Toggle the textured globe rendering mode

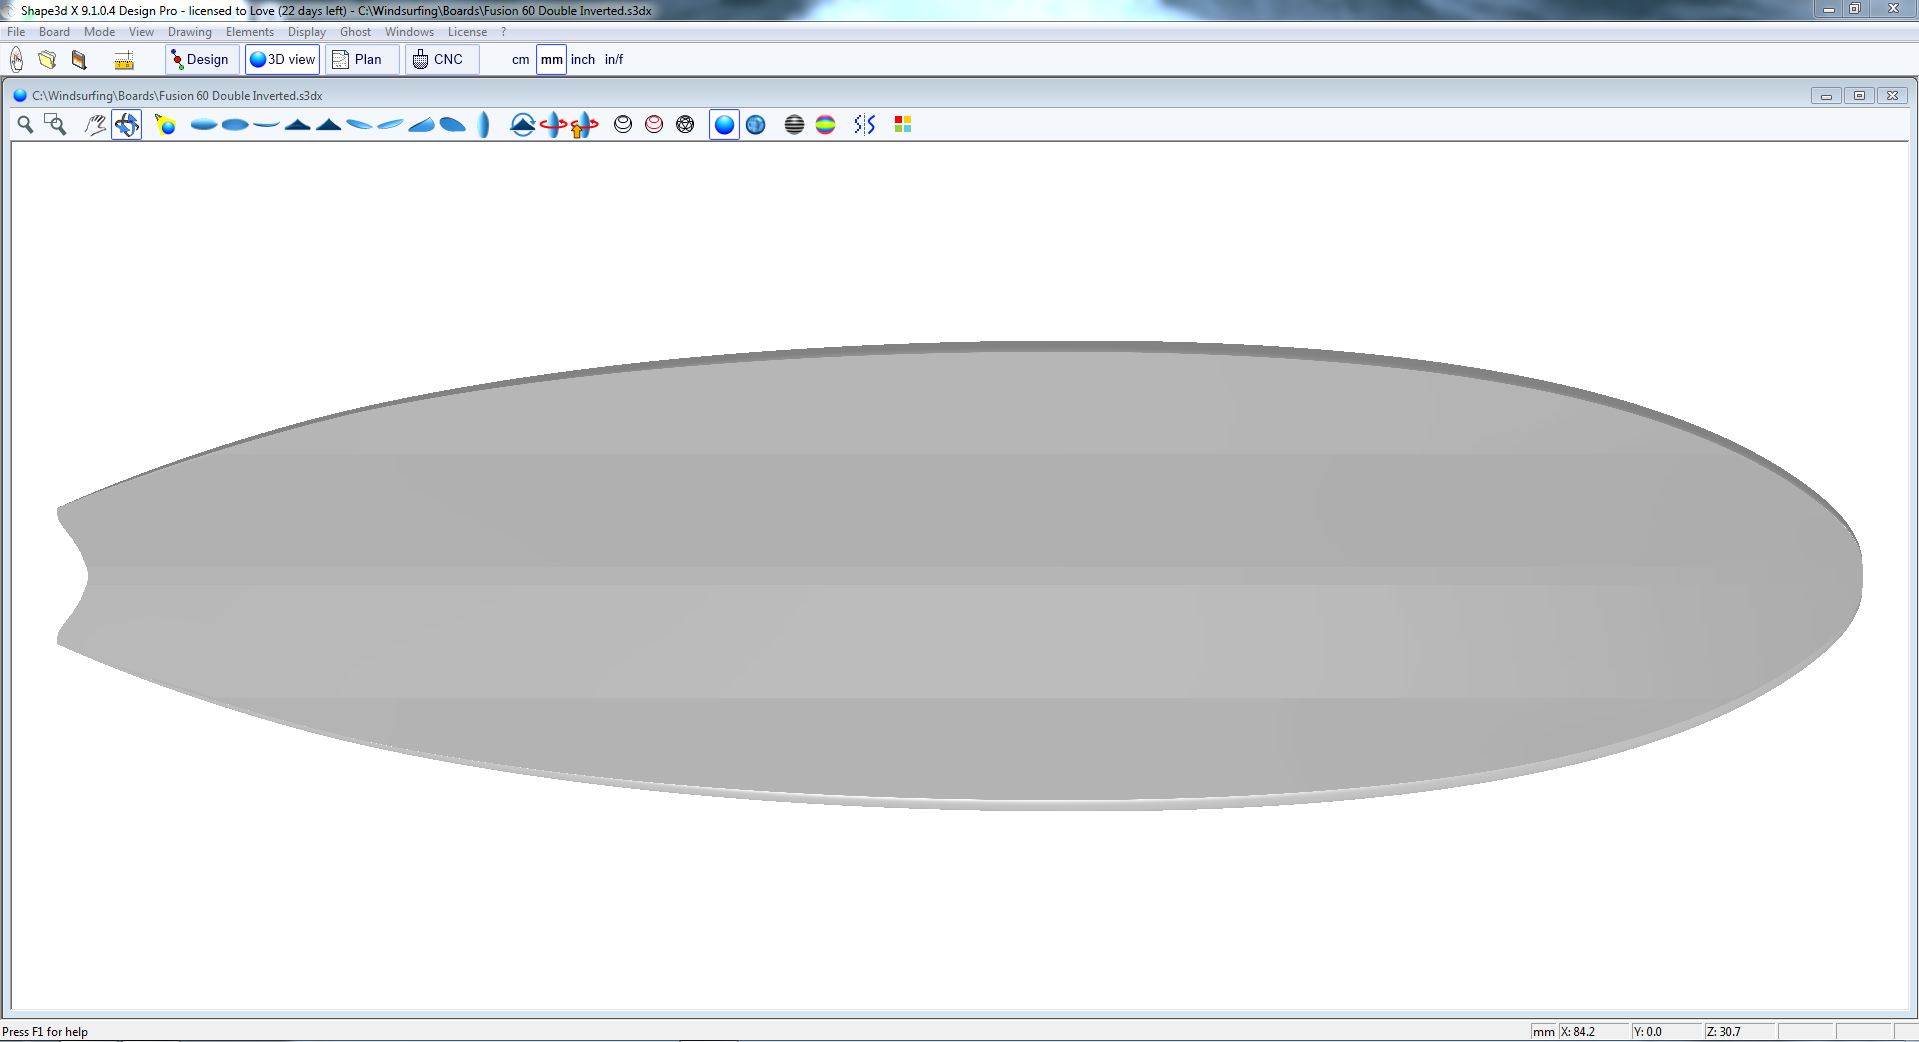pos(756,124)
